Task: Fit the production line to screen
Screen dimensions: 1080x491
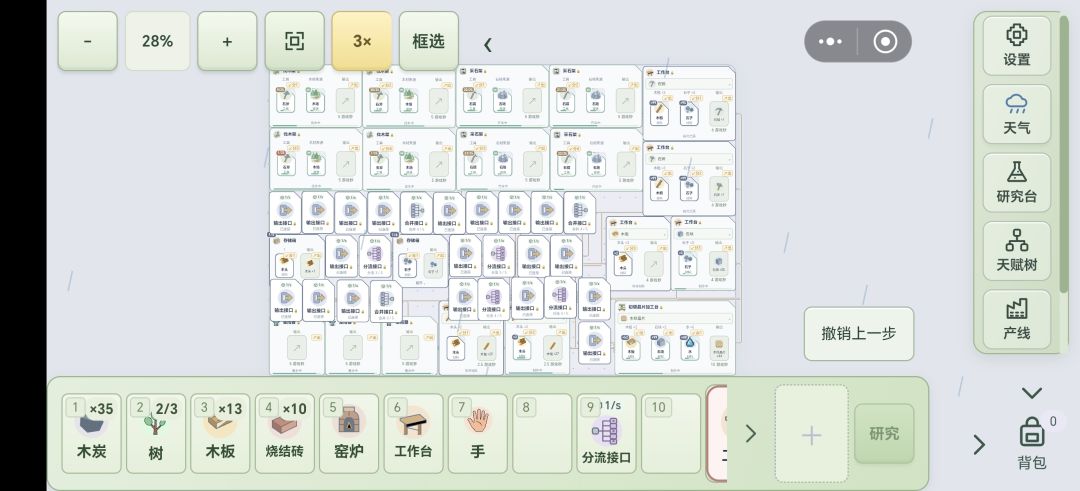Action: 294,41
